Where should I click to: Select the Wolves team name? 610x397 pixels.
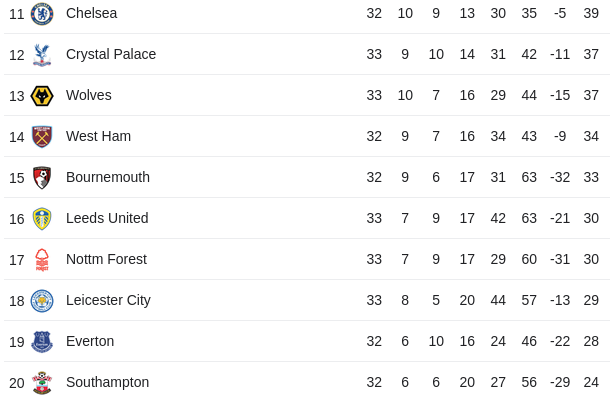89,95
